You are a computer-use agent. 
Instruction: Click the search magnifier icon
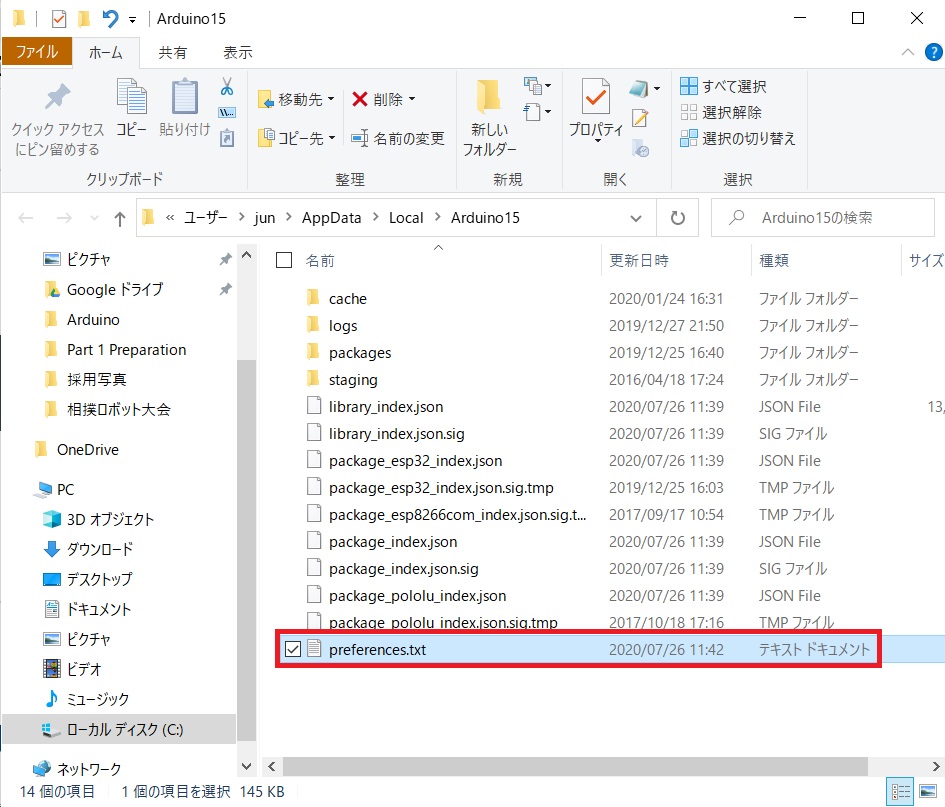[736, 217]
